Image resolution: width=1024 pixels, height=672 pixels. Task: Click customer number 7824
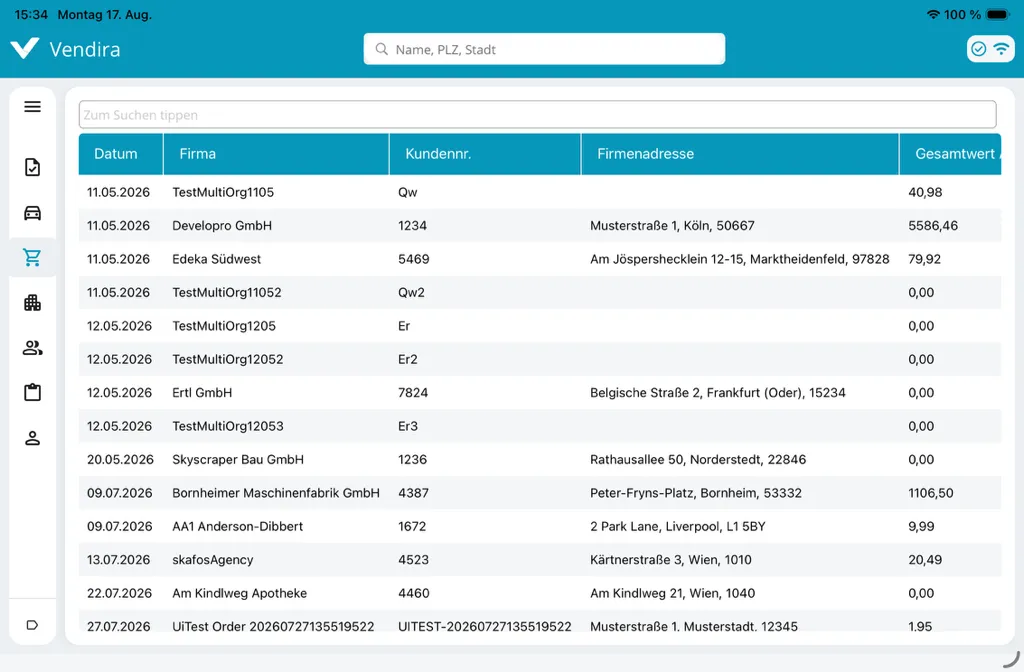click(413, 392)
